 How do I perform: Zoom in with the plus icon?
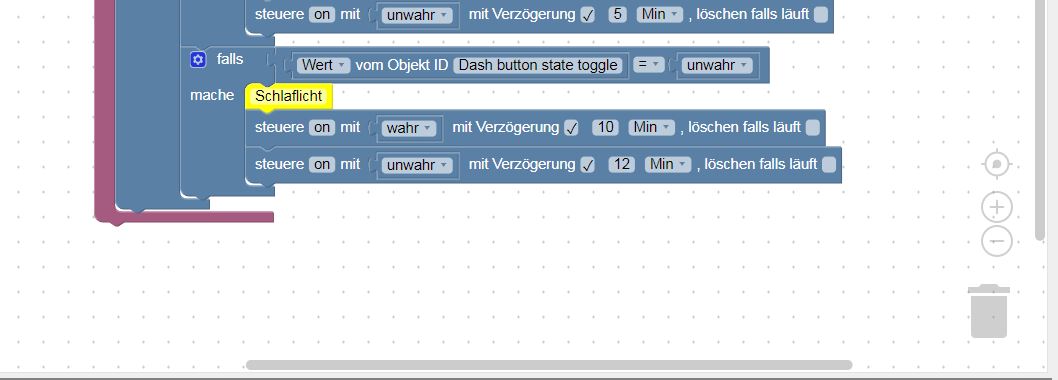tap(997, 207)
